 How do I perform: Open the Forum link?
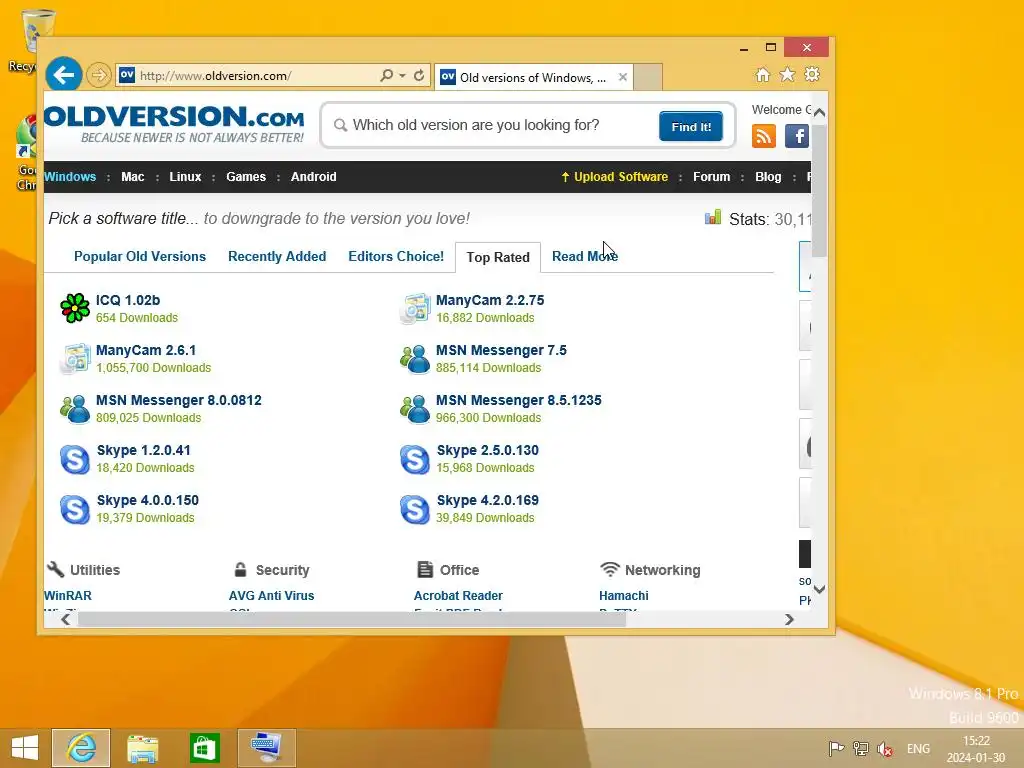[x=712, y=177]
